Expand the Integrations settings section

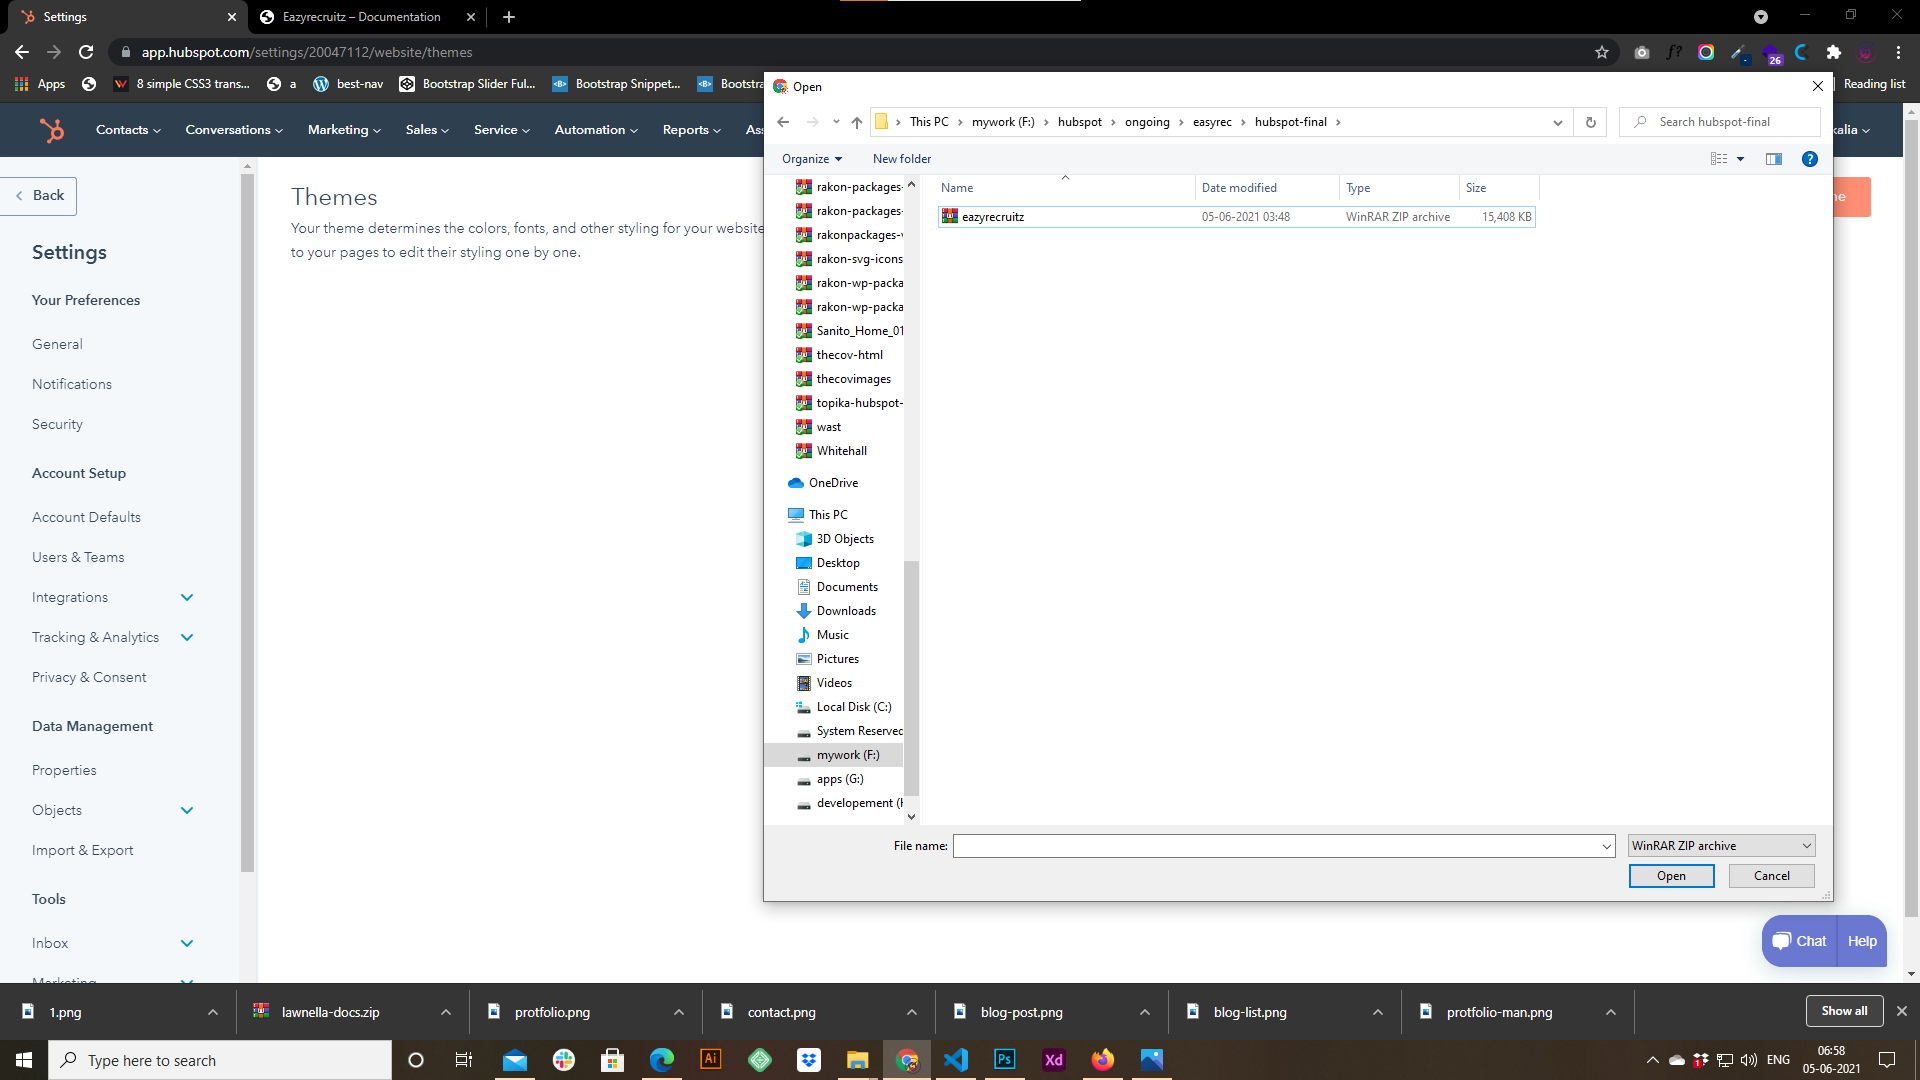(x=187, y=597)
